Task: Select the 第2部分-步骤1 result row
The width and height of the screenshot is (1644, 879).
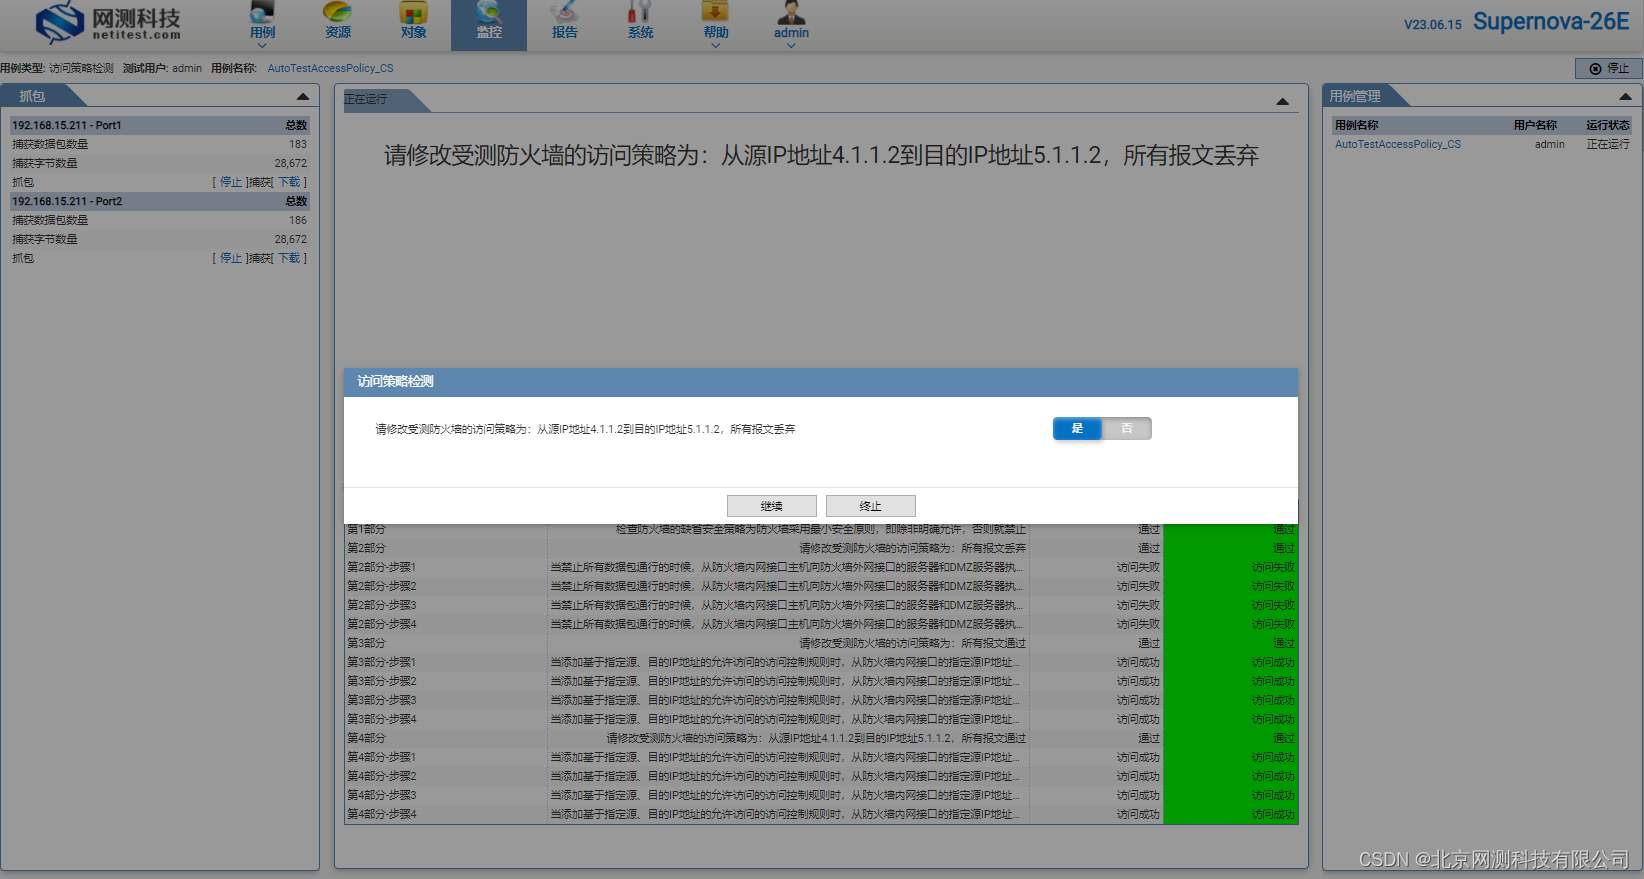Action: (x=821, y=567)
